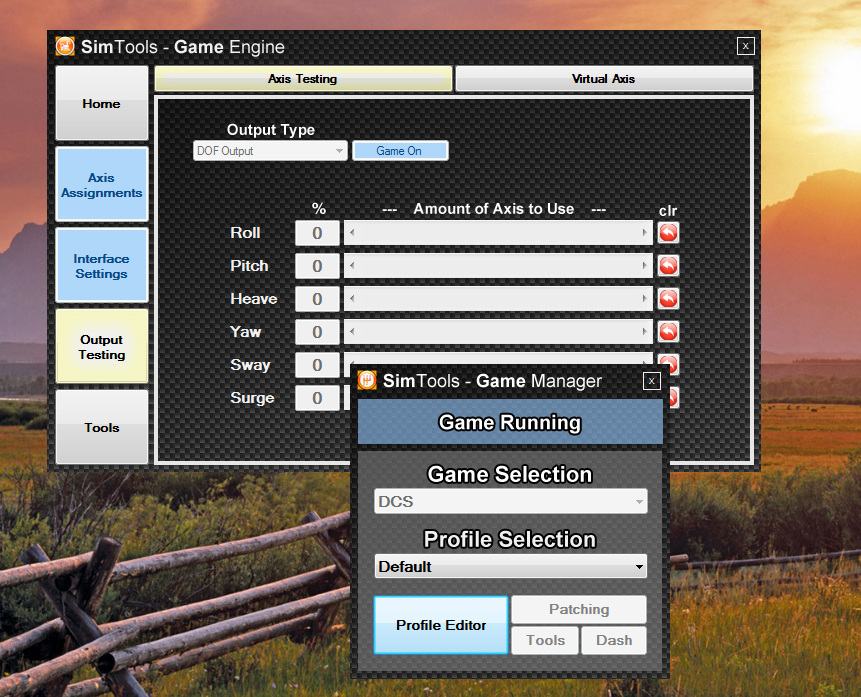Viewport: 861px width, 697px height.
Task: Click the Pitch percent value field
Action: (317, 266)
